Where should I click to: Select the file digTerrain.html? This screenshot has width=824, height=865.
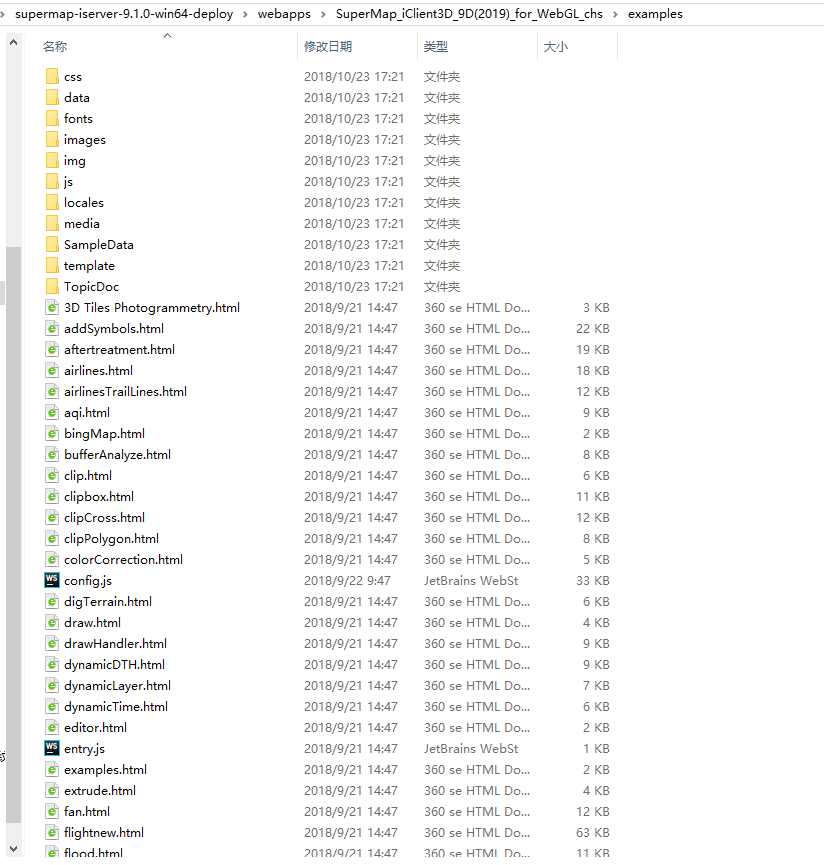tap(108, 601)
